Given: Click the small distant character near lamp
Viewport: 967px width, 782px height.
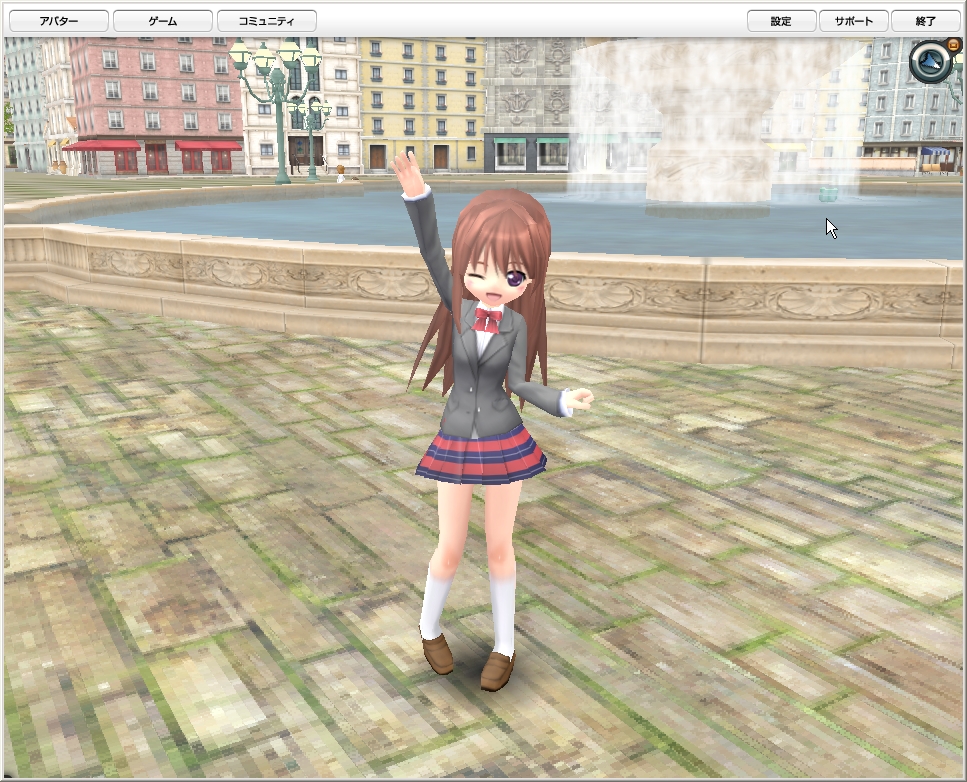Looking at the screenshot, I should click(340, 173).
